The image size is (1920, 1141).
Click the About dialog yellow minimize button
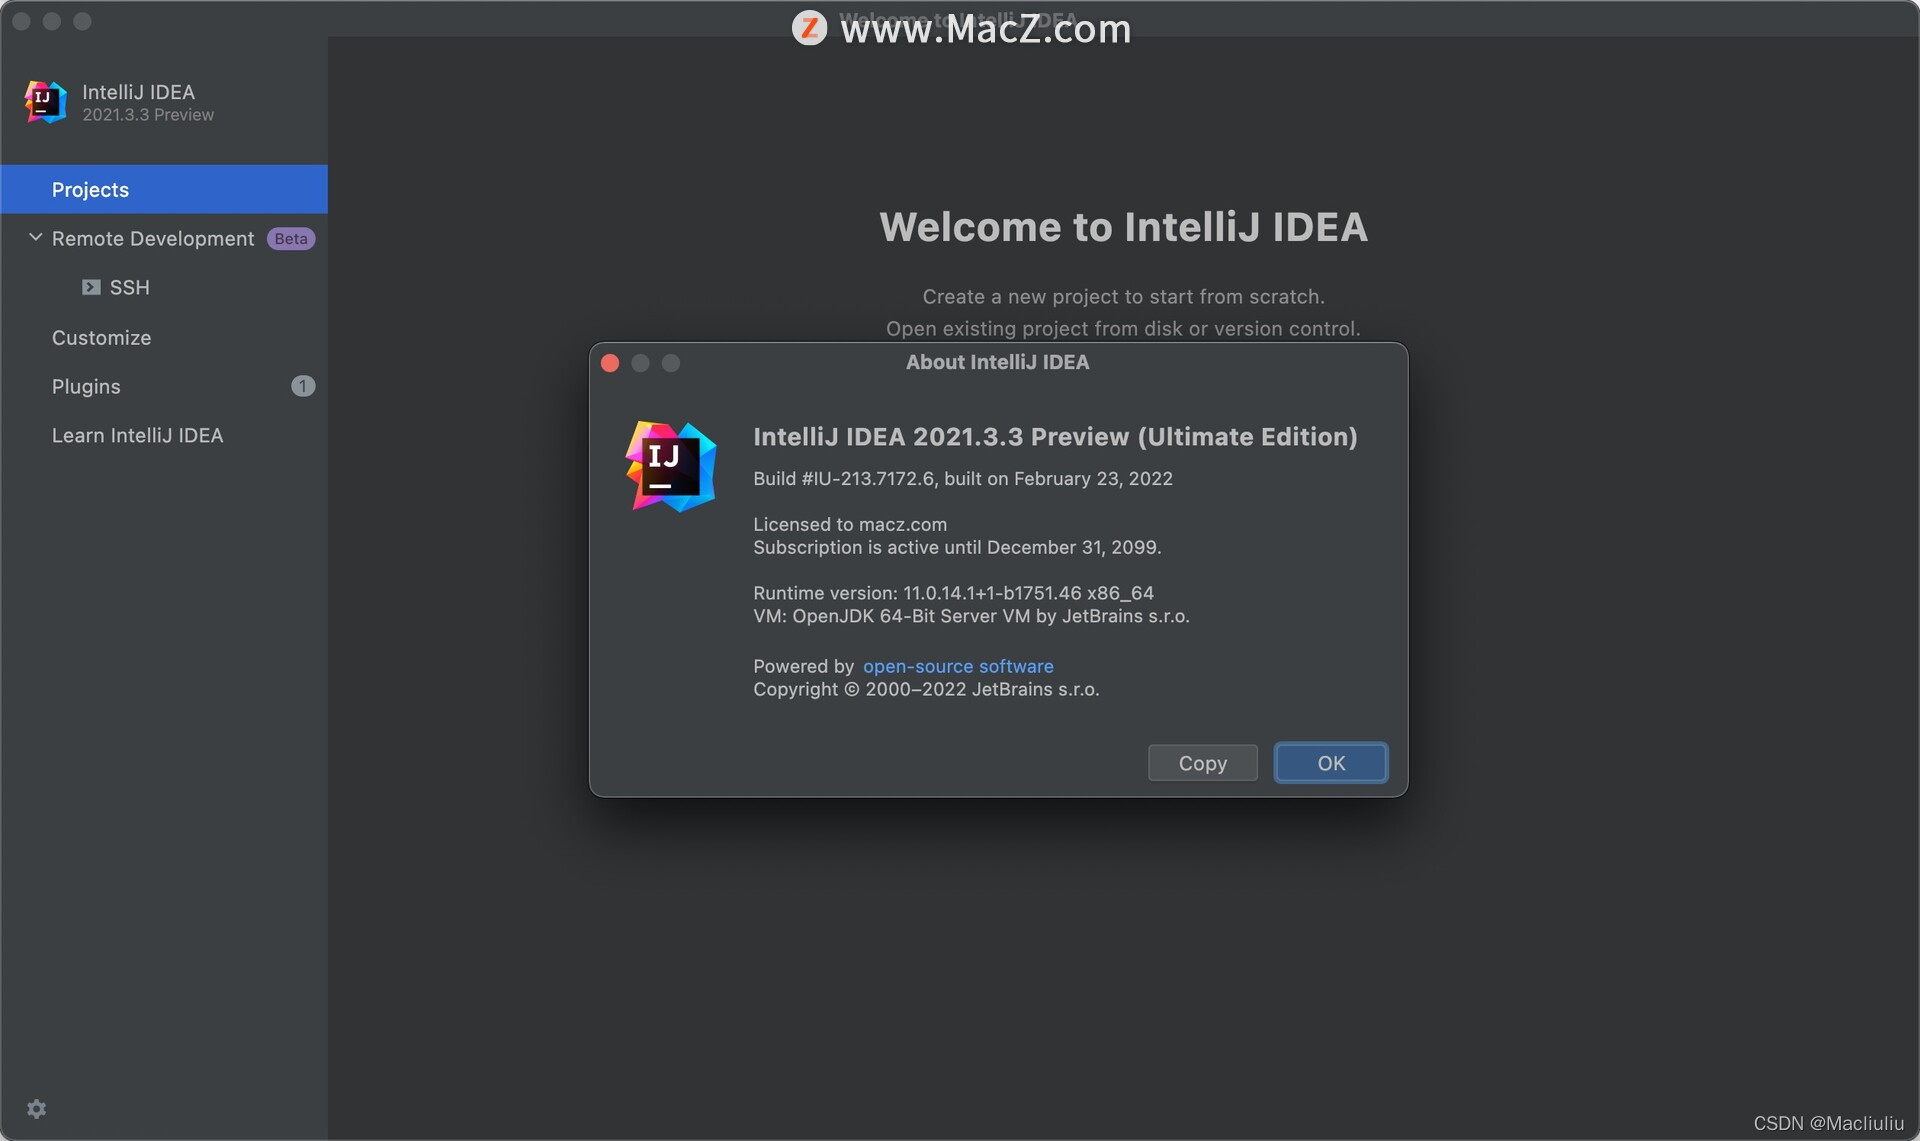pos(641,363)
